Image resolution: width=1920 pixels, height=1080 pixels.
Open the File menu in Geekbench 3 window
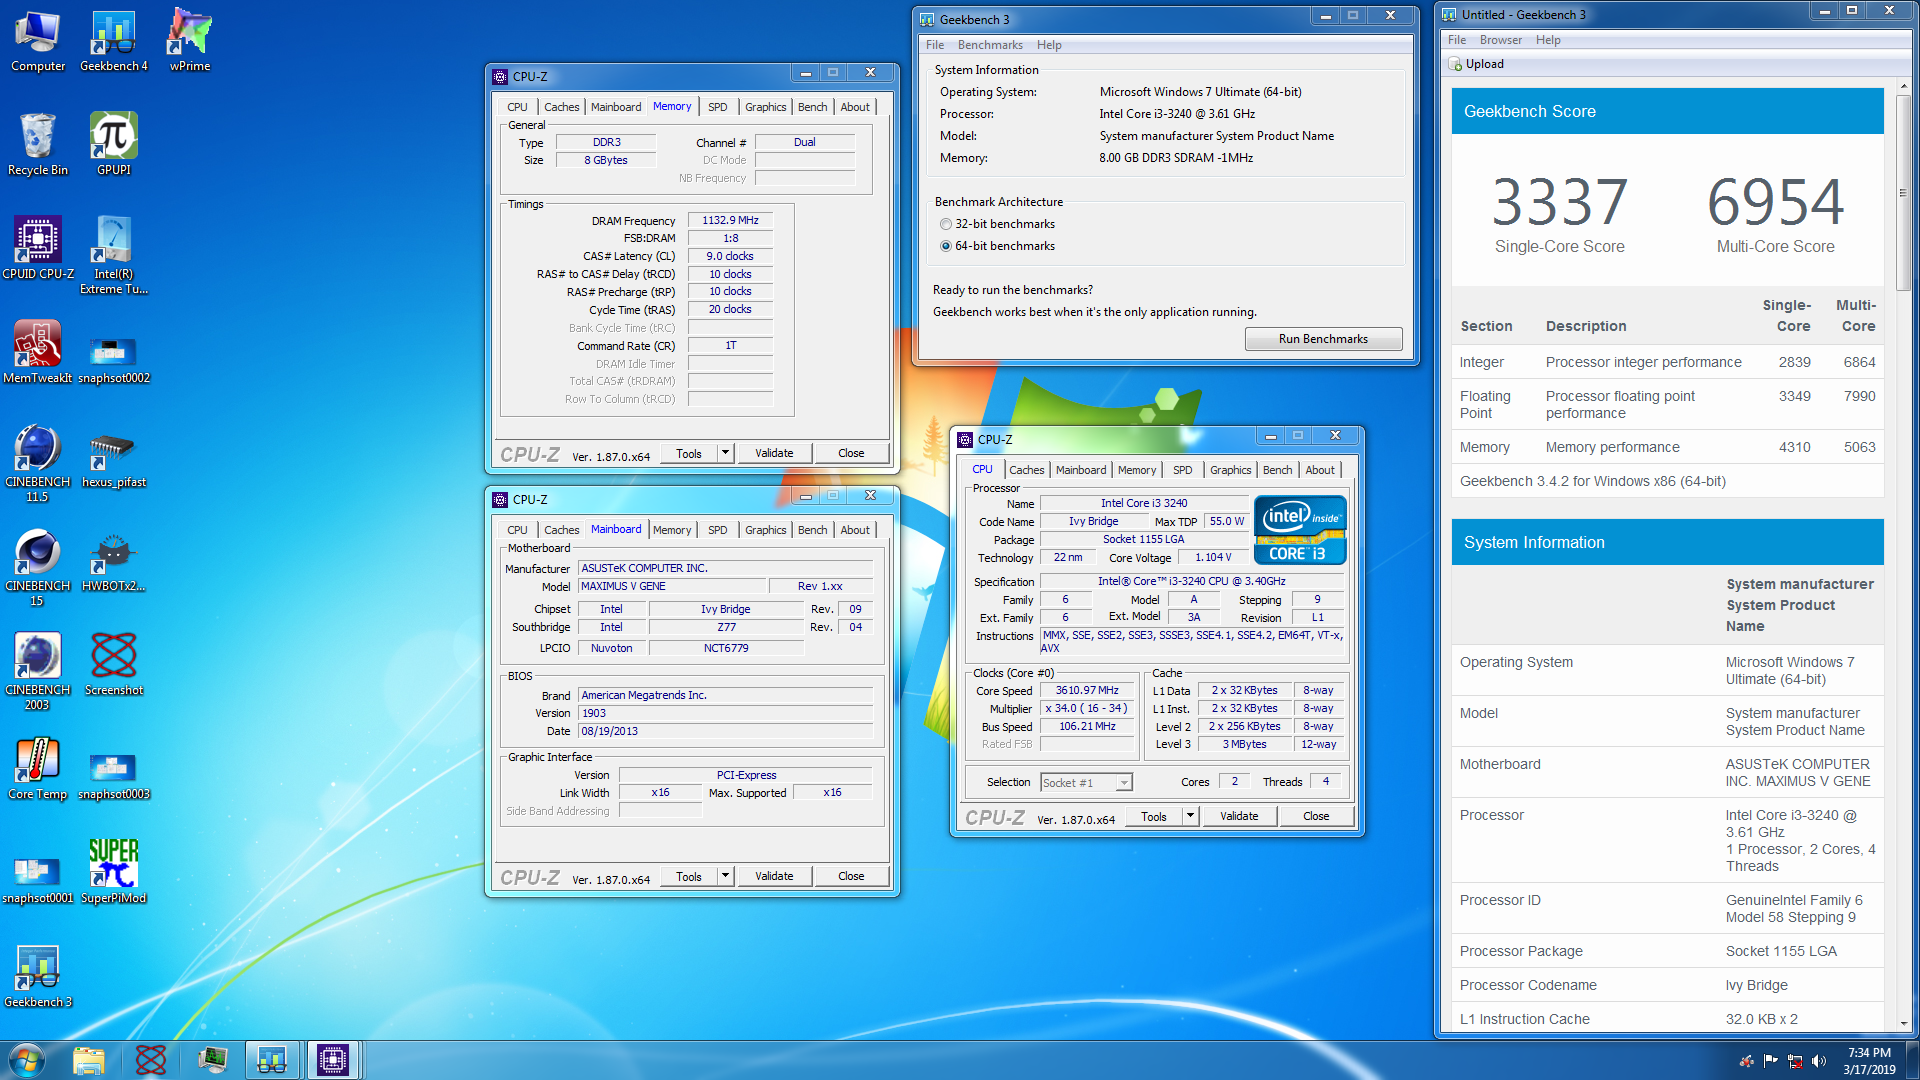click(935, 45)
